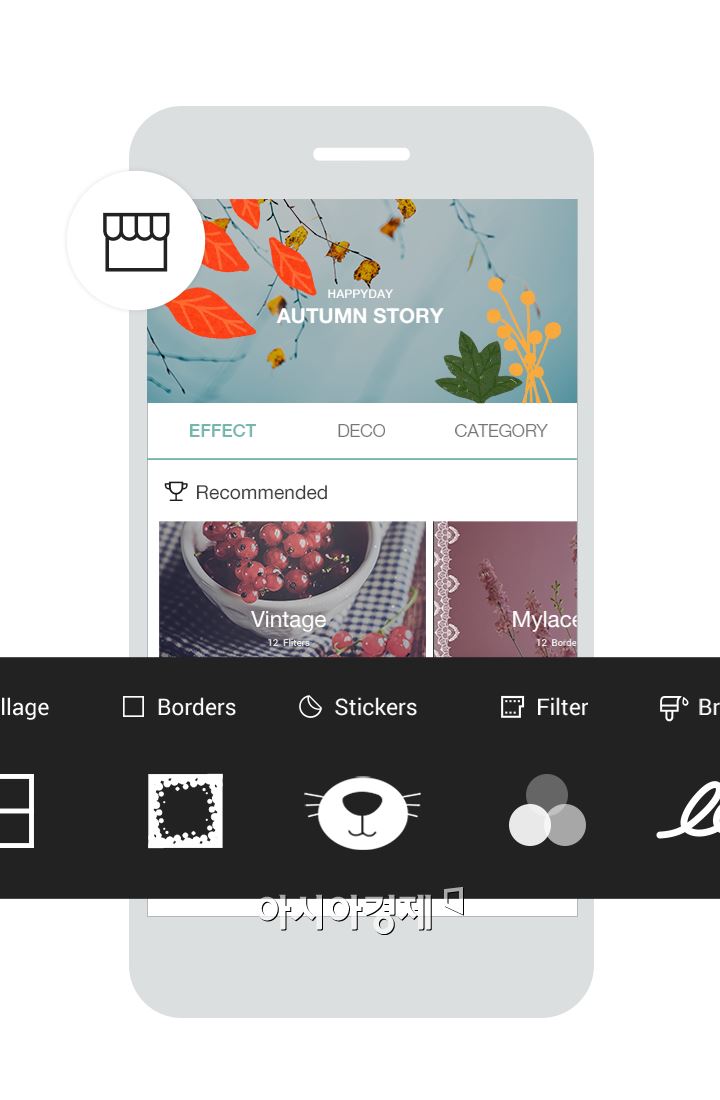Screen dimensions: 720x1100
Task: Open the Vintage 12 Filters pack
Action: tap(292, 589)
